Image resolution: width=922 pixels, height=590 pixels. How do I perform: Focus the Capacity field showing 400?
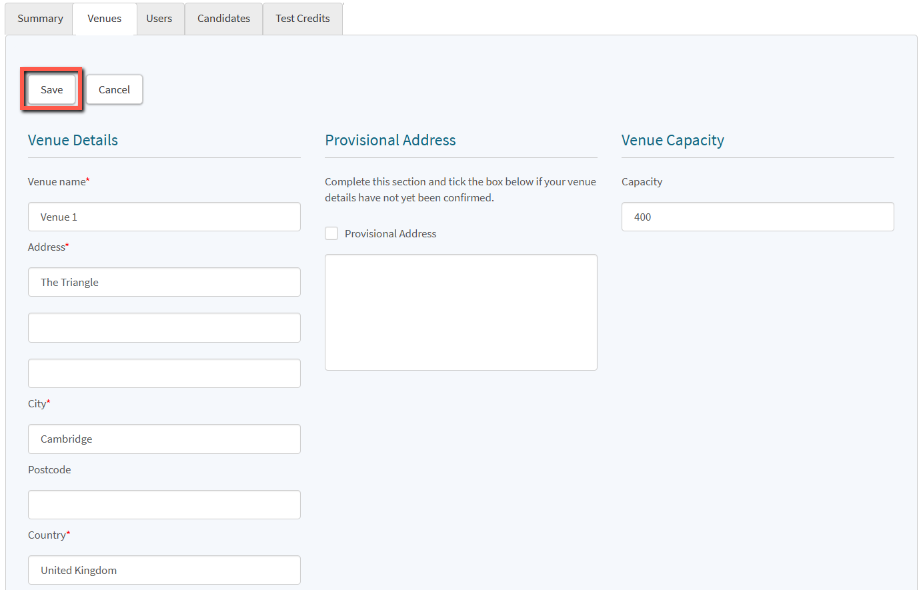757,217
